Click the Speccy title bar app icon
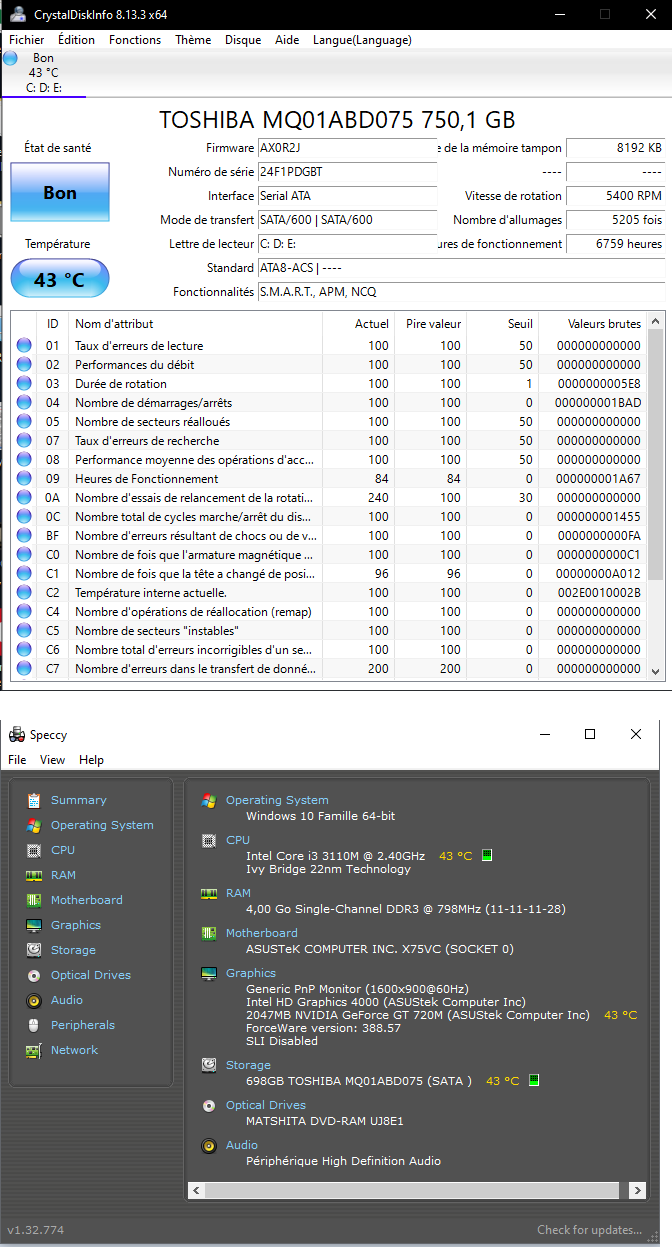The image size is (672, 1250). [16, 734]
